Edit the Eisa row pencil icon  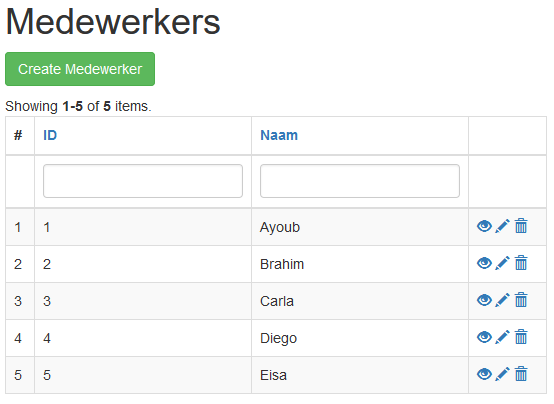pyautogui.click(x=502, y=374)
